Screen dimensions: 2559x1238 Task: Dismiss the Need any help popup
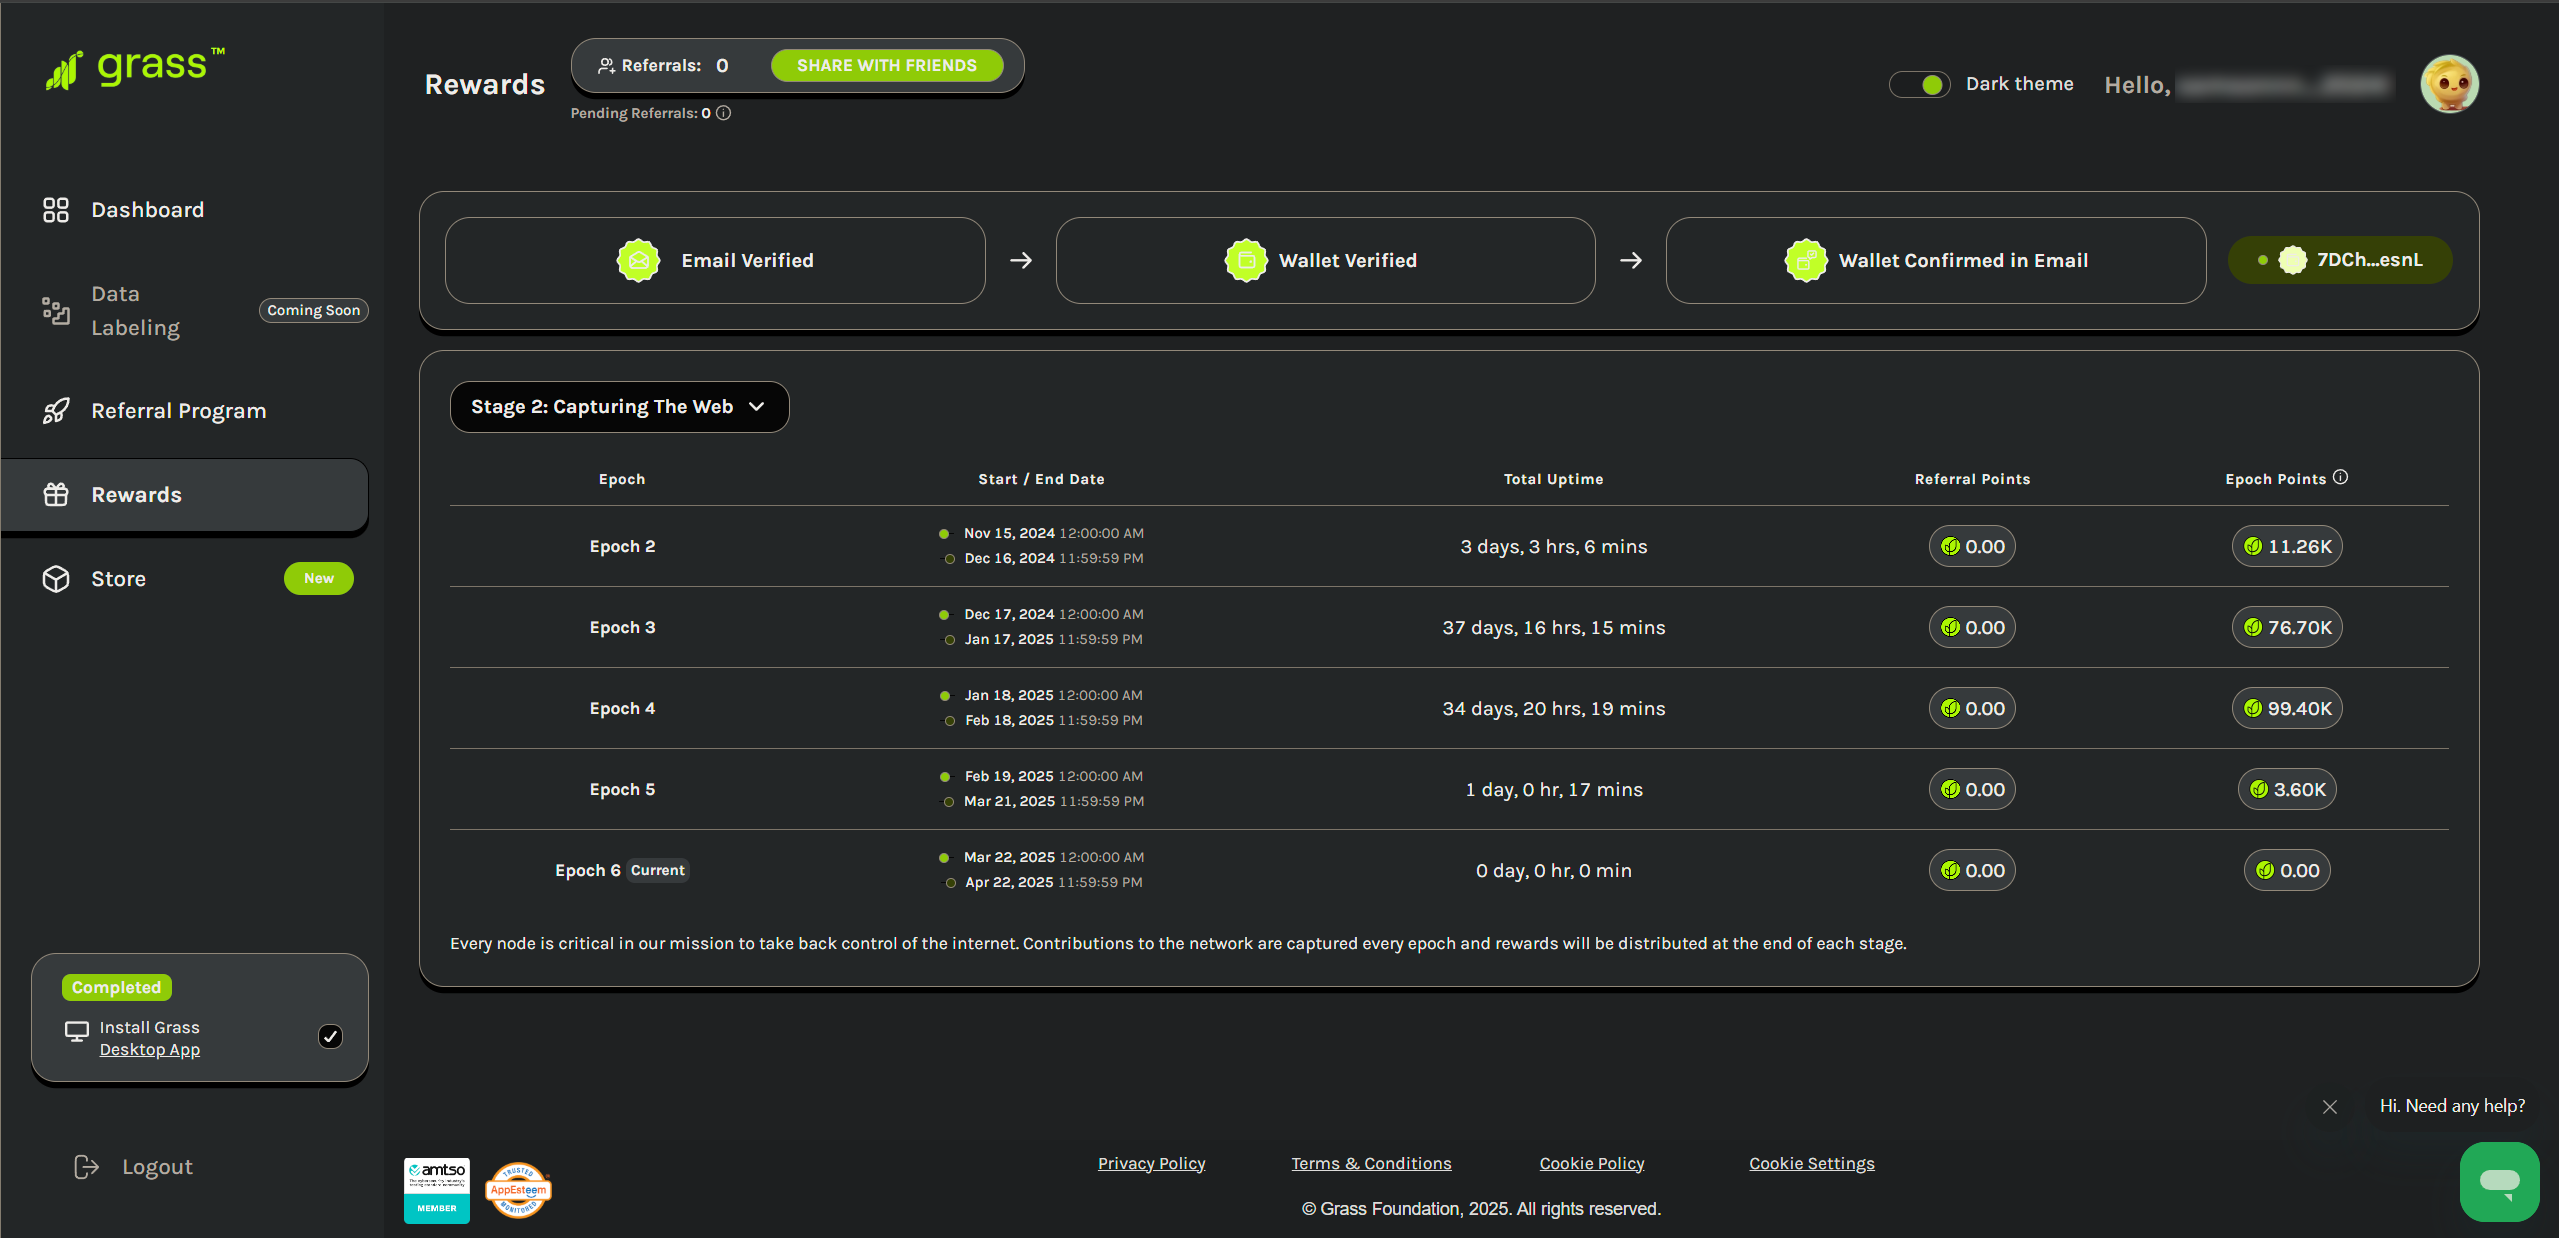2329,1107
